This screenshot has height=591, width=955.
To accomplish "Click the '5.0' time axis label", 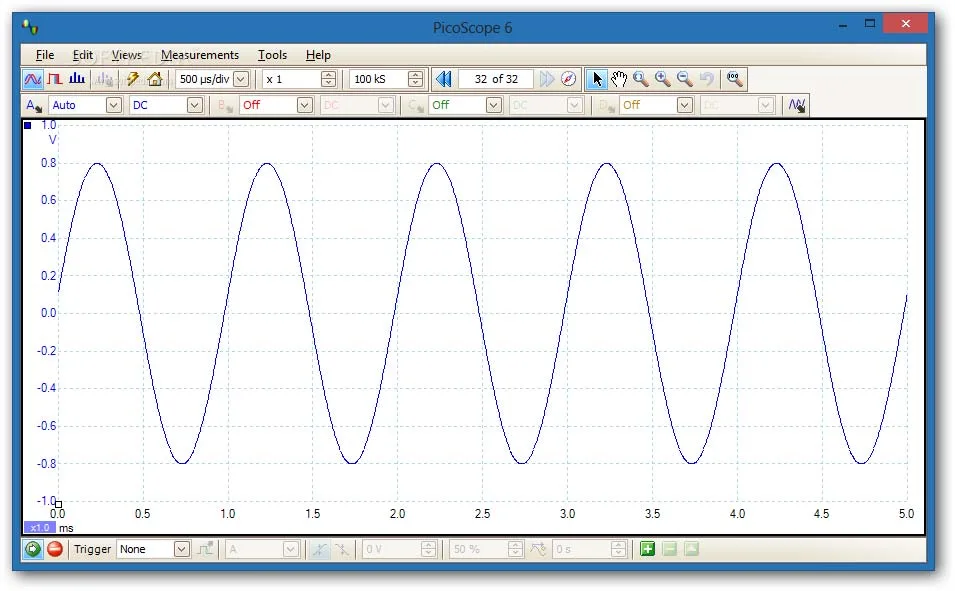I will 906,514.
